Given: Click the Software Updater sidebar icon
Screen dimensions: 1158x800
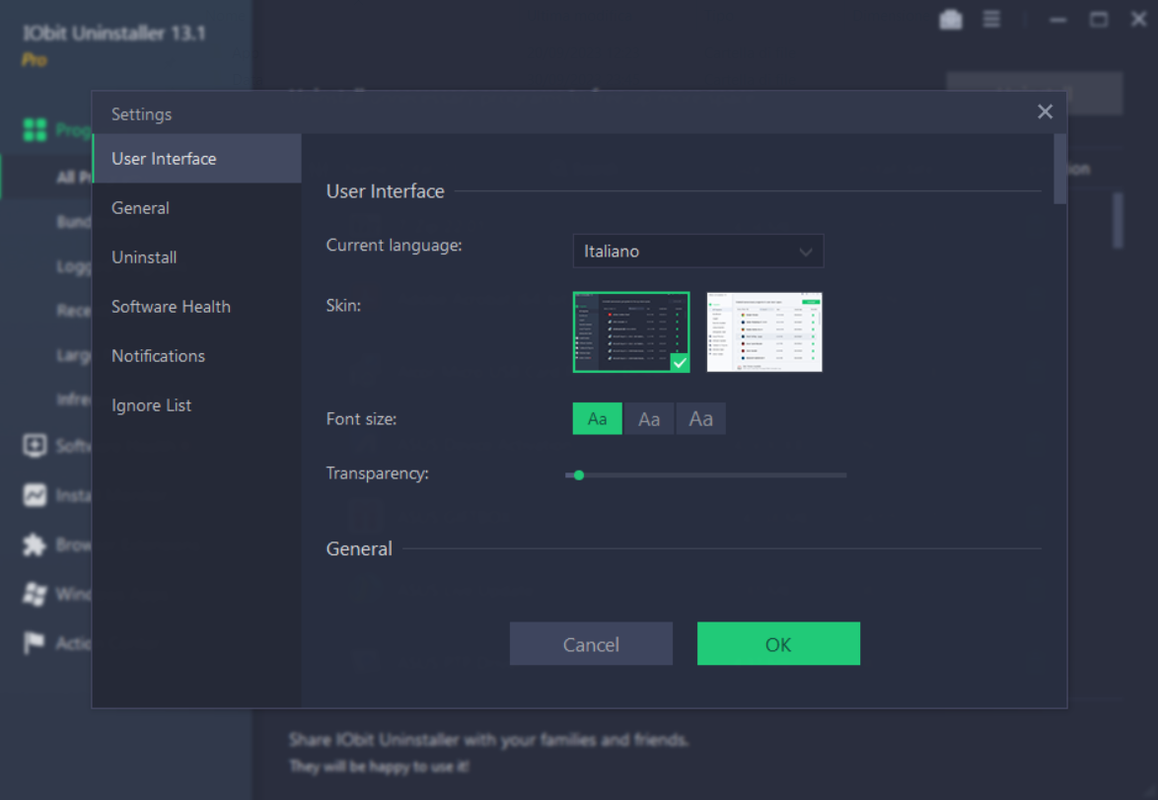Looking at the screenshot, I should coord(35,445).
